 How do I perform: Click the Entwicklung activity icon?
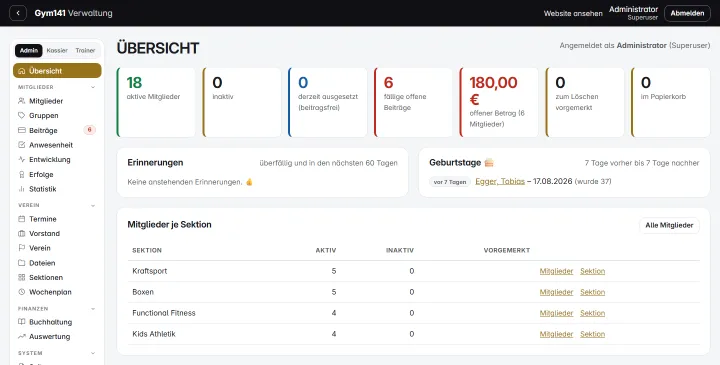pos(22,160)
